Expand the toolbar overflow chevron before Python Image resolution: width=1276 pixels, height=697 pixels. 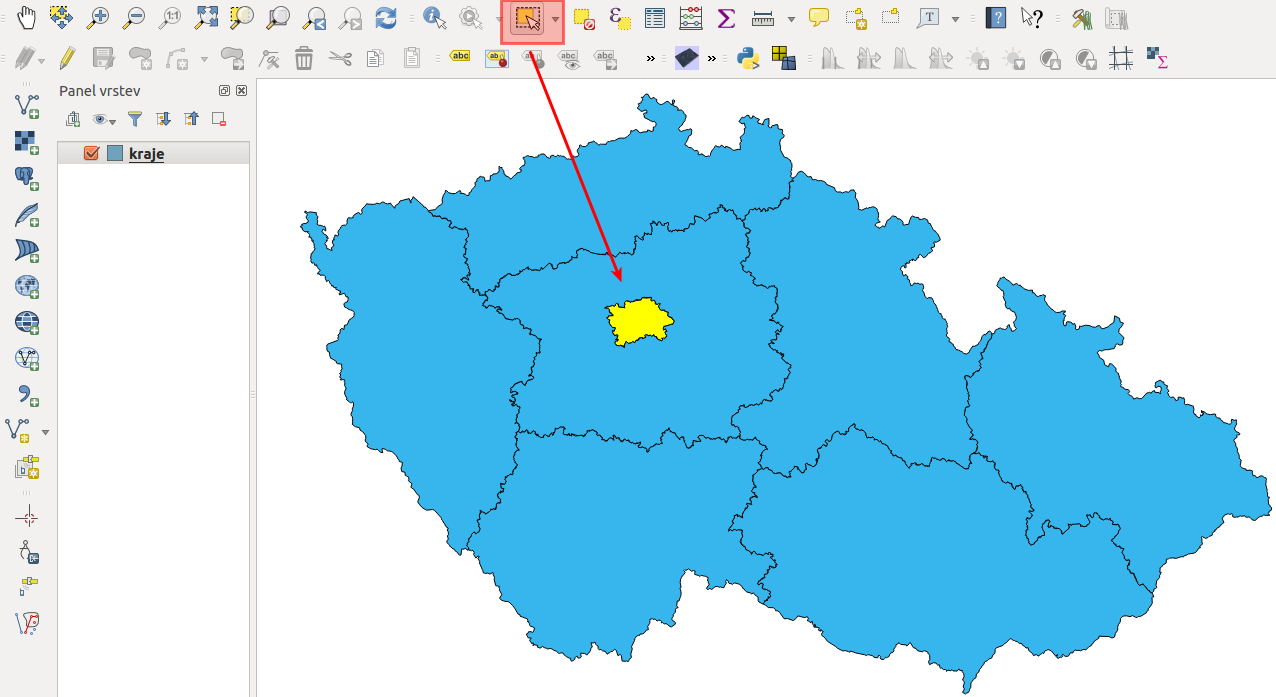coord(712,59)
